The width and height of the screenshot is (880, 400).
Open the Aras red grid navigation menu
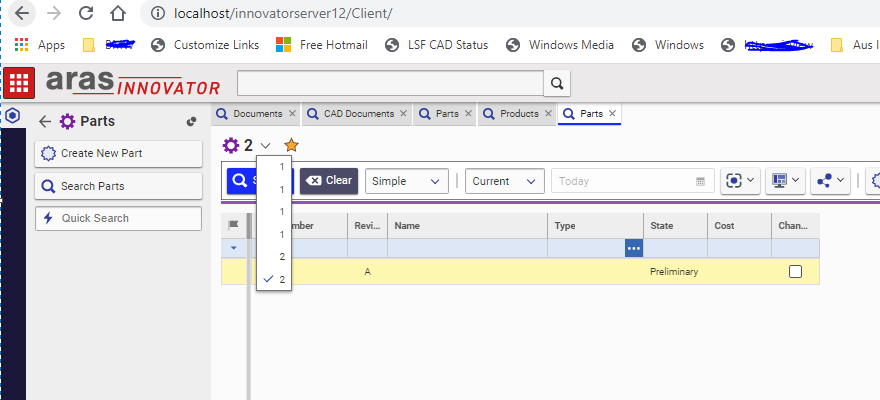(x=19, y=83)
